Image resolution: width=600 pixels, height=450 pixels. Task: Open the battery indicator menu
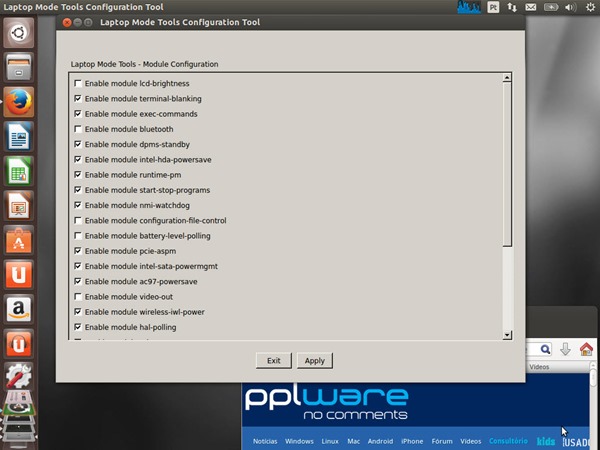551,7
